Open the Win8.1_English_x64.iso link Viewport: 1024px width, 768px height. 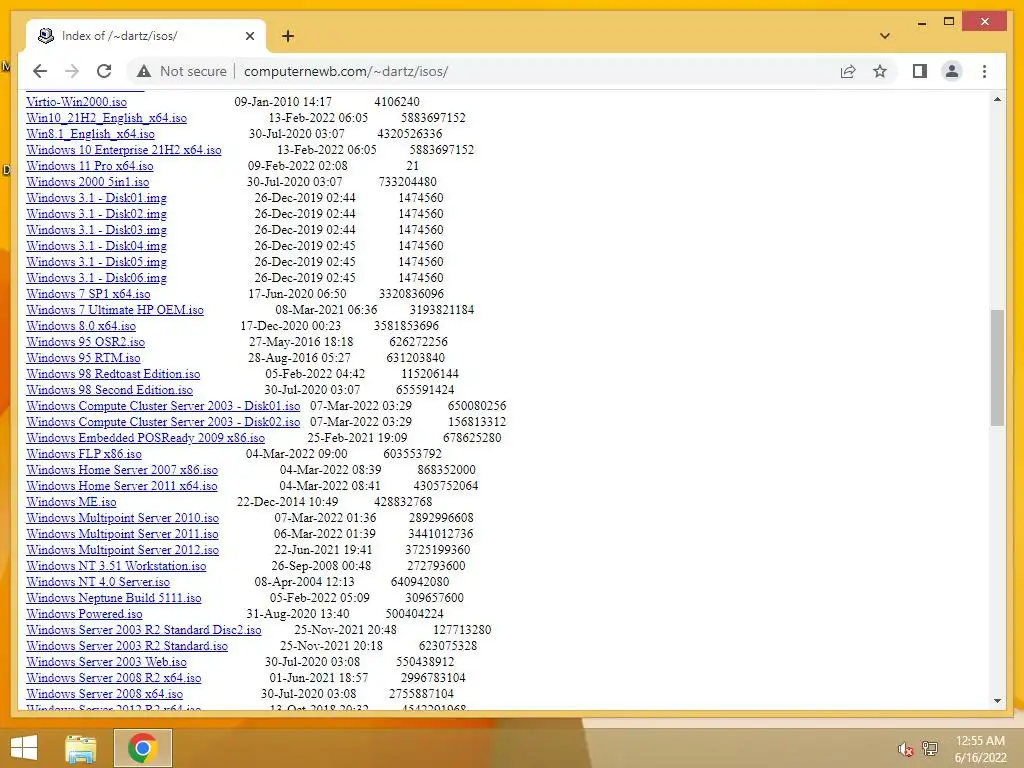coord(91,134)
